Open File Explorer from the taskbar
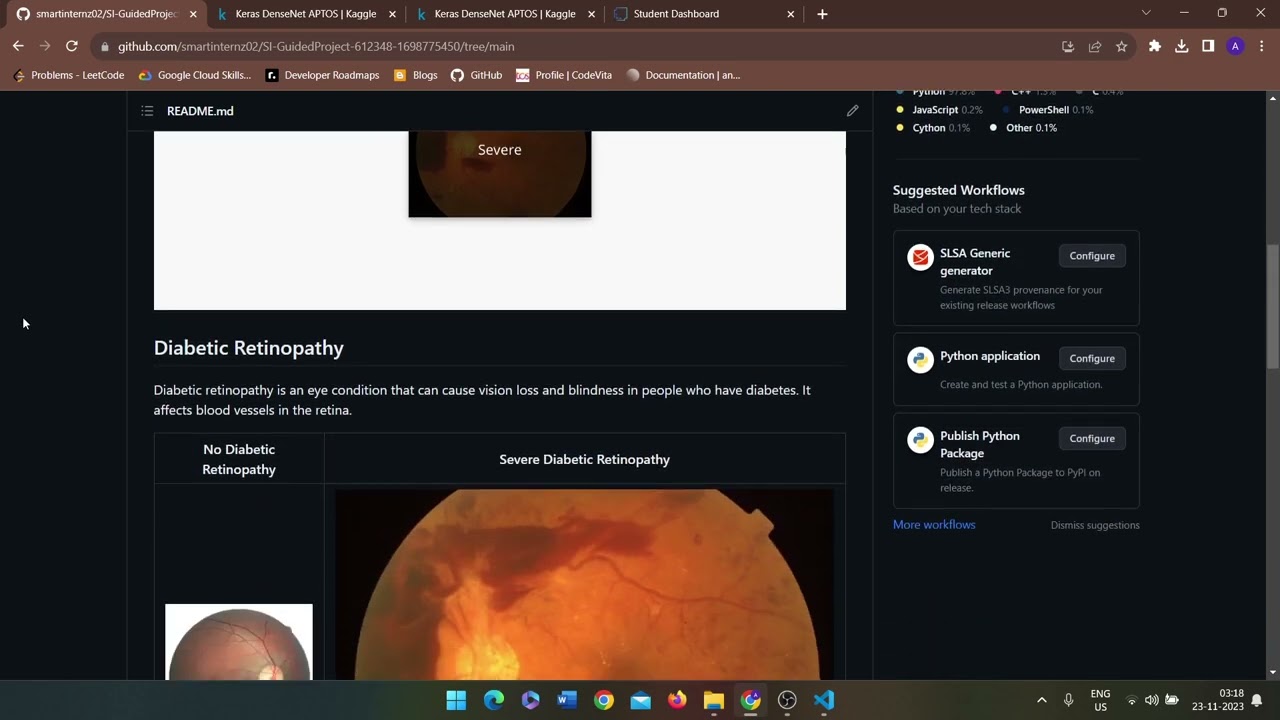 713,700
